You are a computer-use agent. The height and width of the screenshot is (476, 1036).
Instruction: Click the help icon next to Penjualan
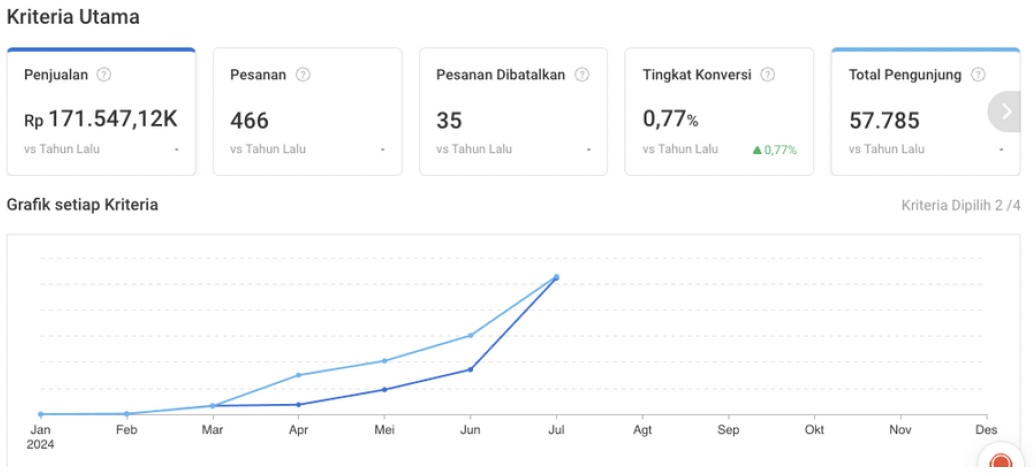104,75
